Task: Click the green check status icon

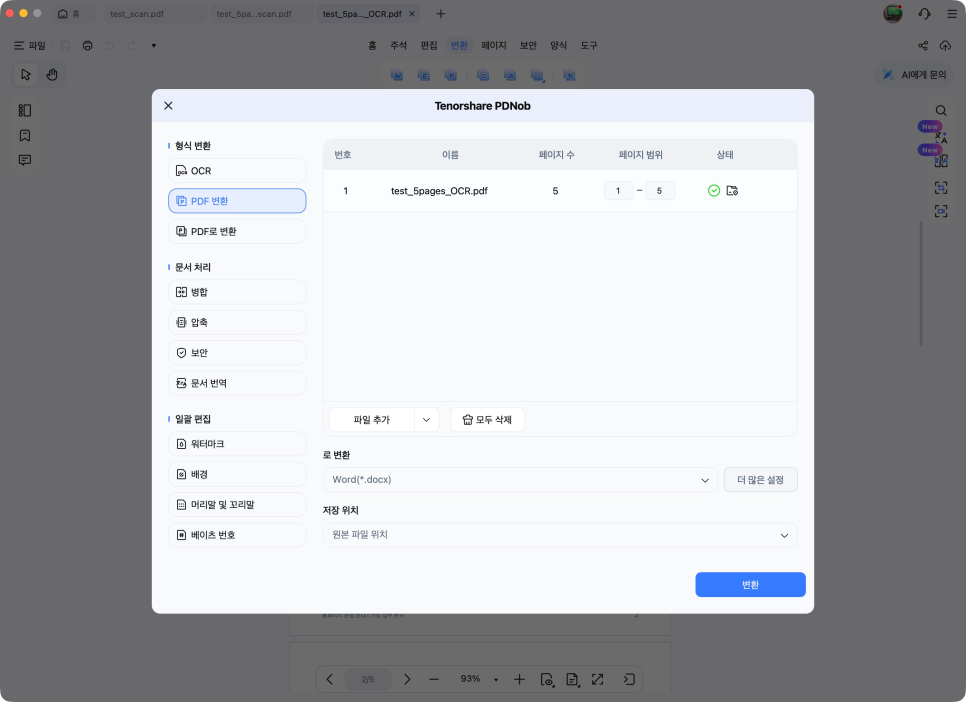Action: (713, 190)
